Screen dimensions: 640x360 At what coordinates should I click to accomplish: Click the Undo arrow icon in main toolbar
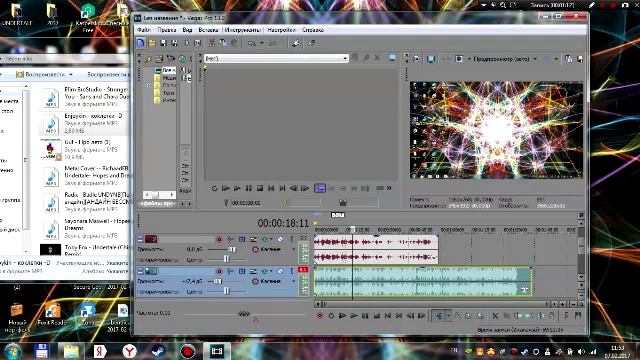click(x=251, y=43)
